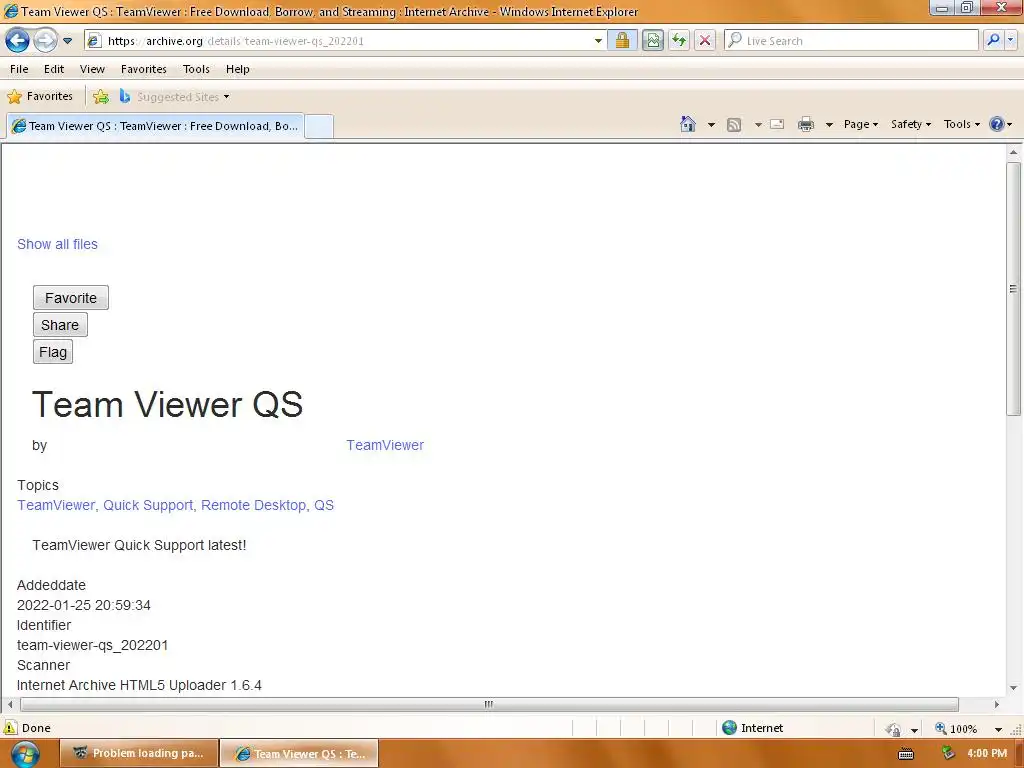Image resolution: width=1024 pixels, height=768 pixels.
Task: Click the Favorites star button
Action: 40,97
